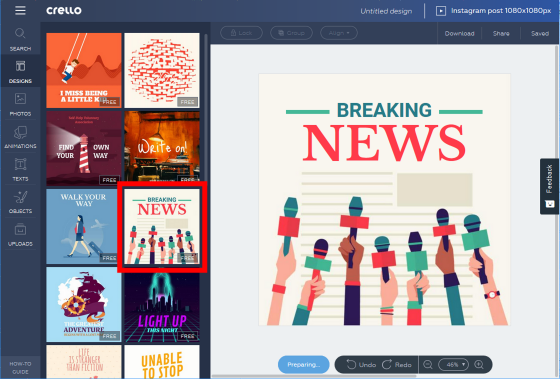Select 'Life Is Stranger Than Fiction' template
The width and height of the screenshot is (560, 379).
pyautogui.click(x=84, y=361)
